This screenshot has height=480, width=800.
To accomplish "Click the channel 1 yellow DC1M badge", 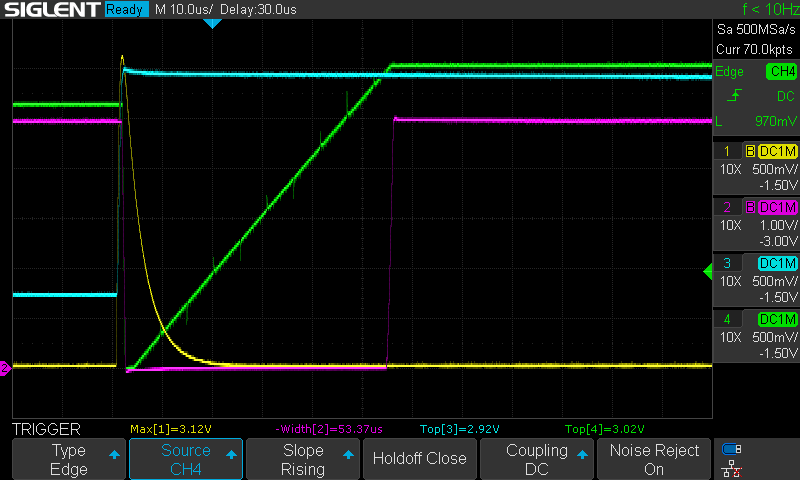I will (777, 151).
